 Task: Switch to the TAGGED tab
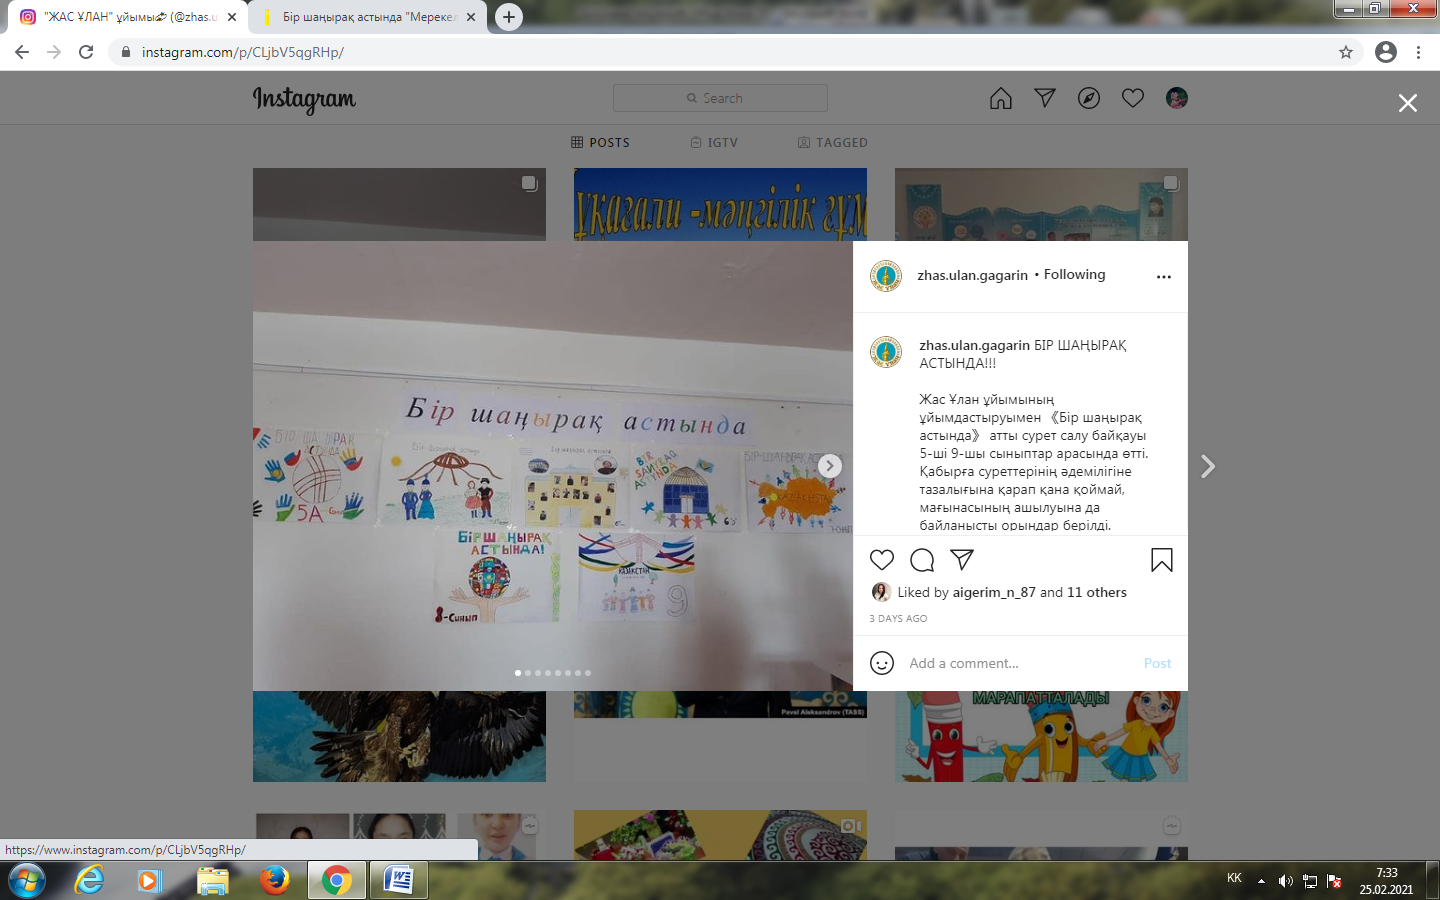pos(832,143)
